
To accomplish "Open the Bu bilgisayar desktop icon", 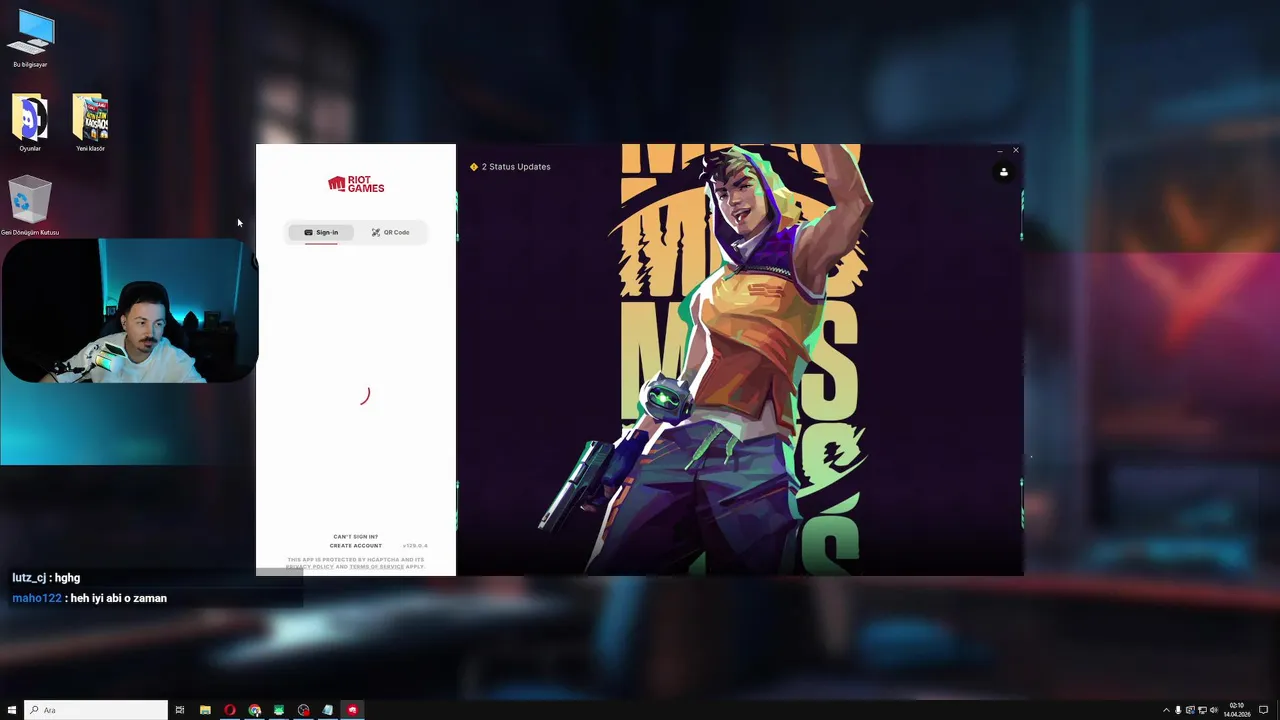I will 30,40.
